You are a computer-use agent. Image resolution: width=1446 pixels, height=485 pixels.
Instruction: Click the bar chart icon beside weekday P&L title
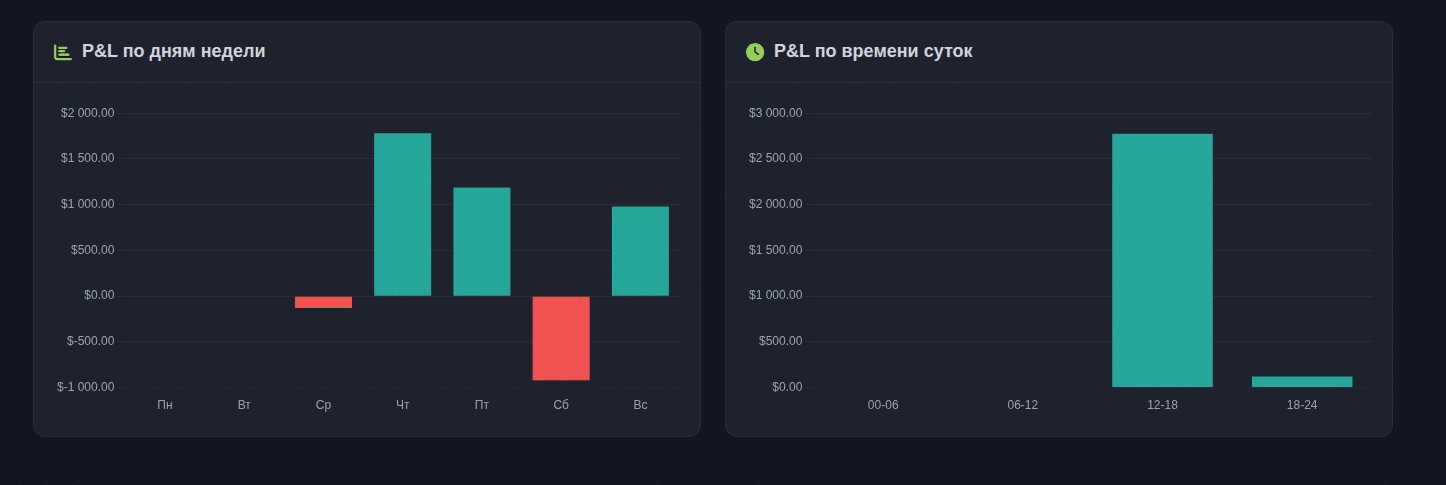coord(63,52)
